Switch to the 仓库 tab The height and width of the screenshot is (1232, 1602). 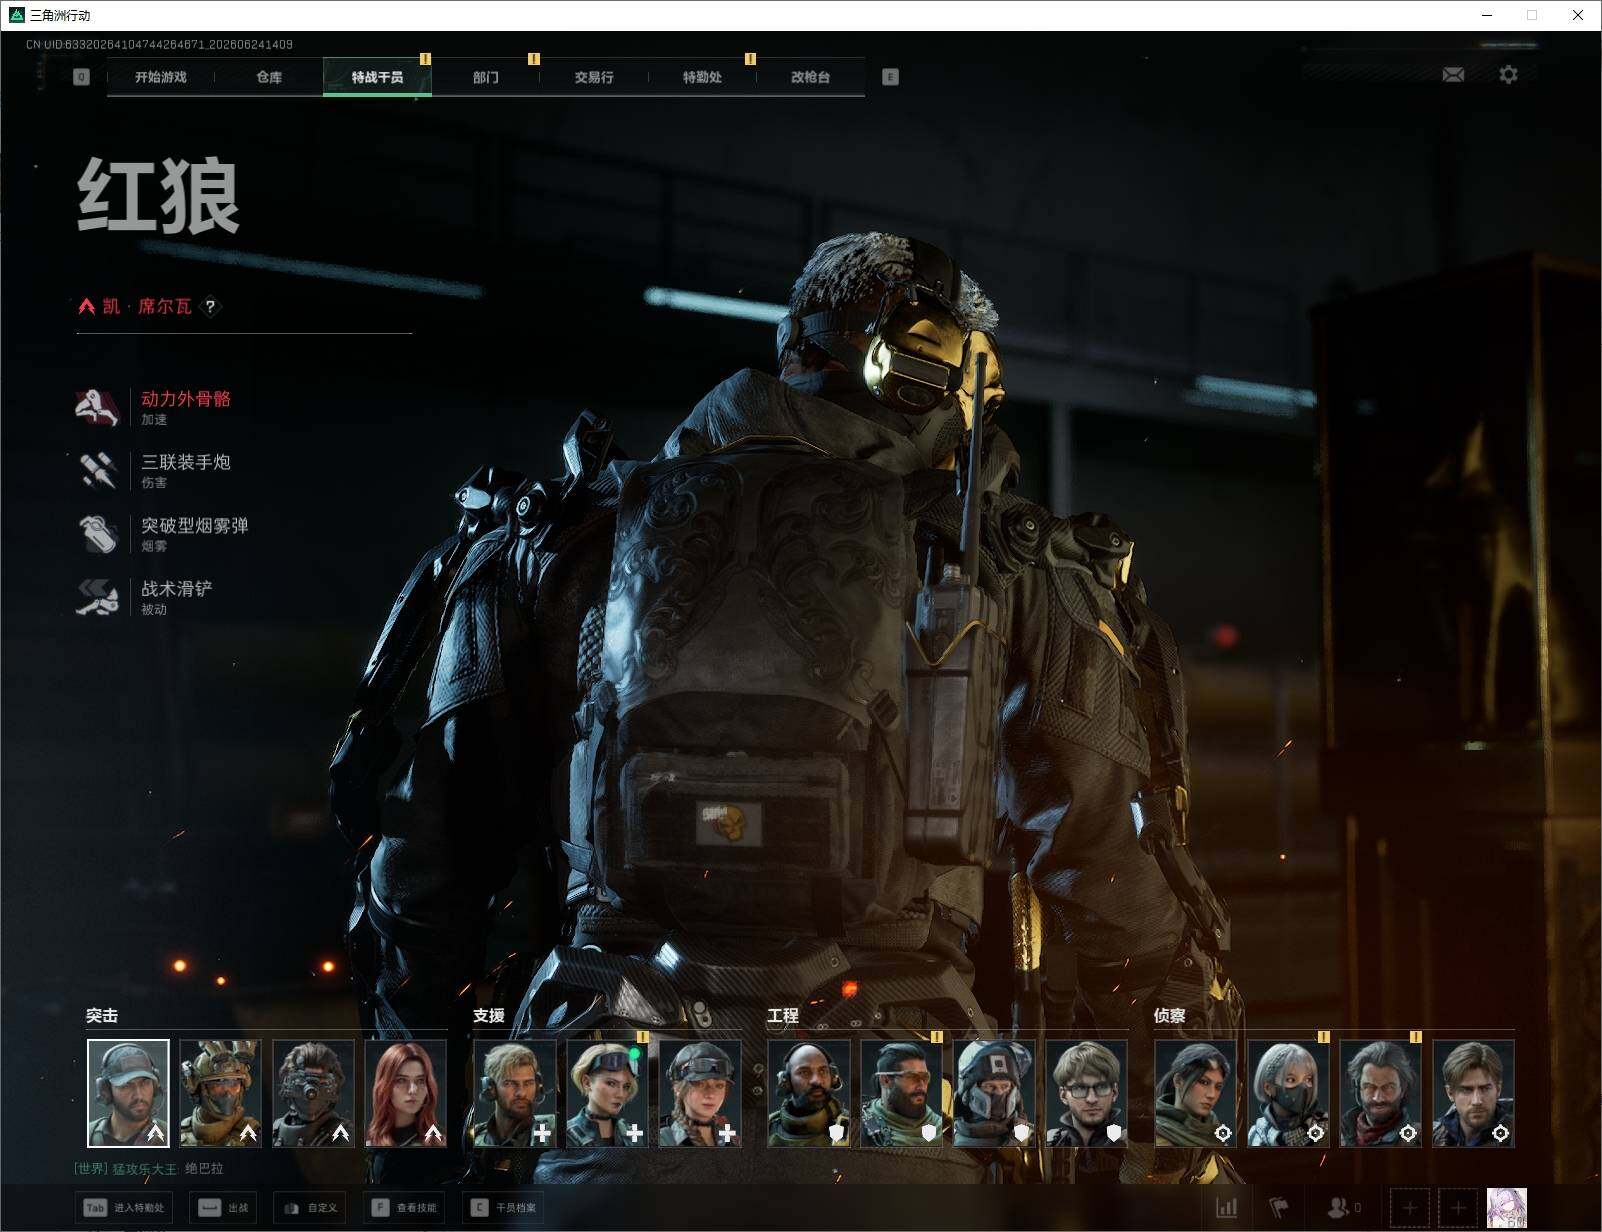(269, 77)
